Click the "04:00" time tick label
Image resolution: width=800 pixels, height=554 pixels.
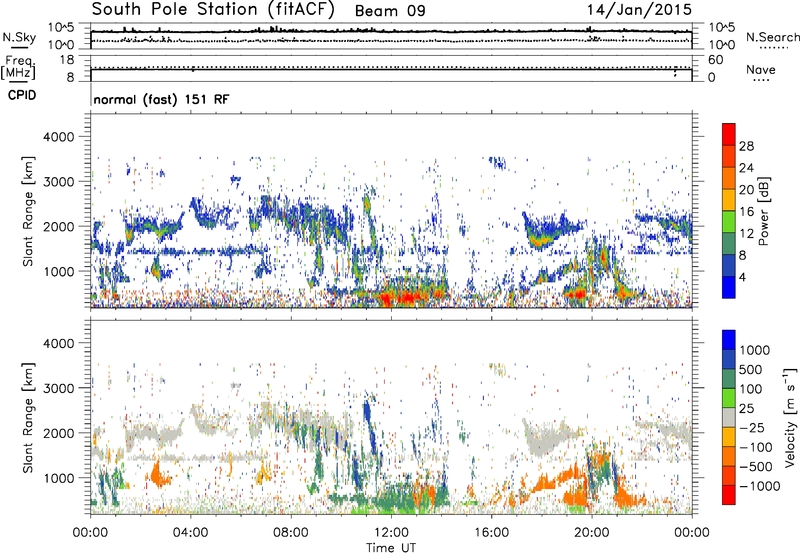pos(190,533)
